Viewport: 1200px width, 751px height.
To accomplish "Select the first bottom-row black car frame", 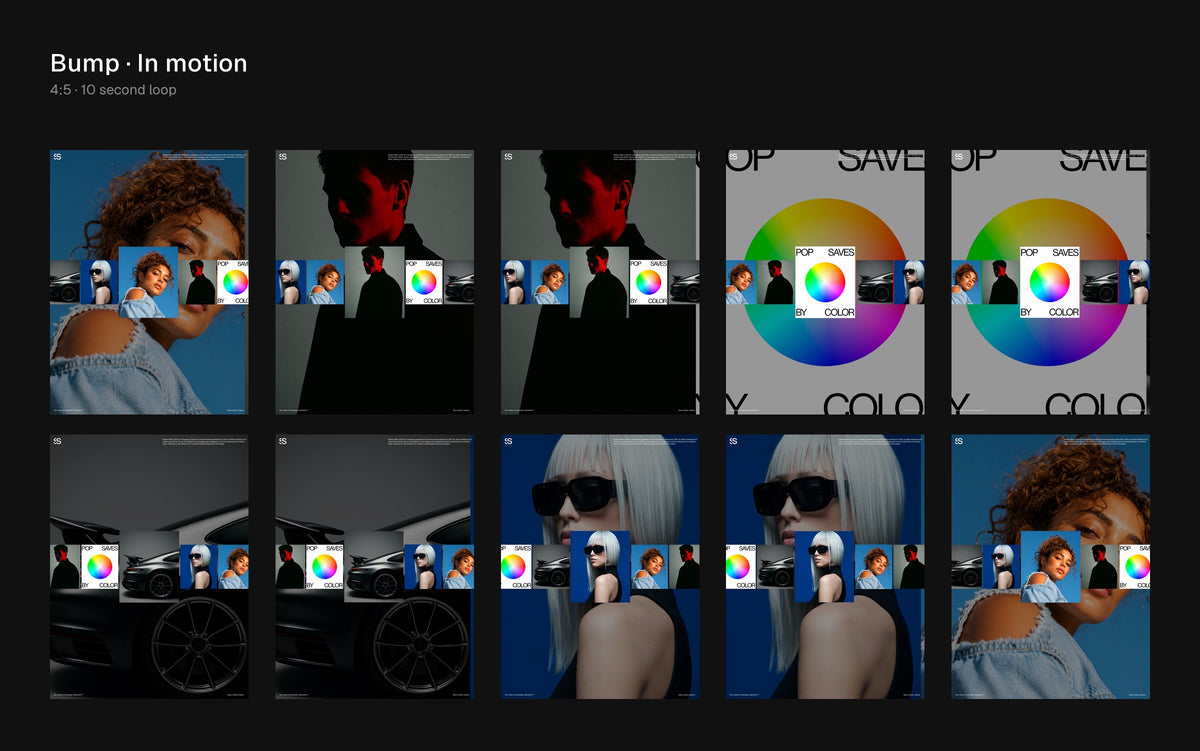I will click(x=149, y=566).
